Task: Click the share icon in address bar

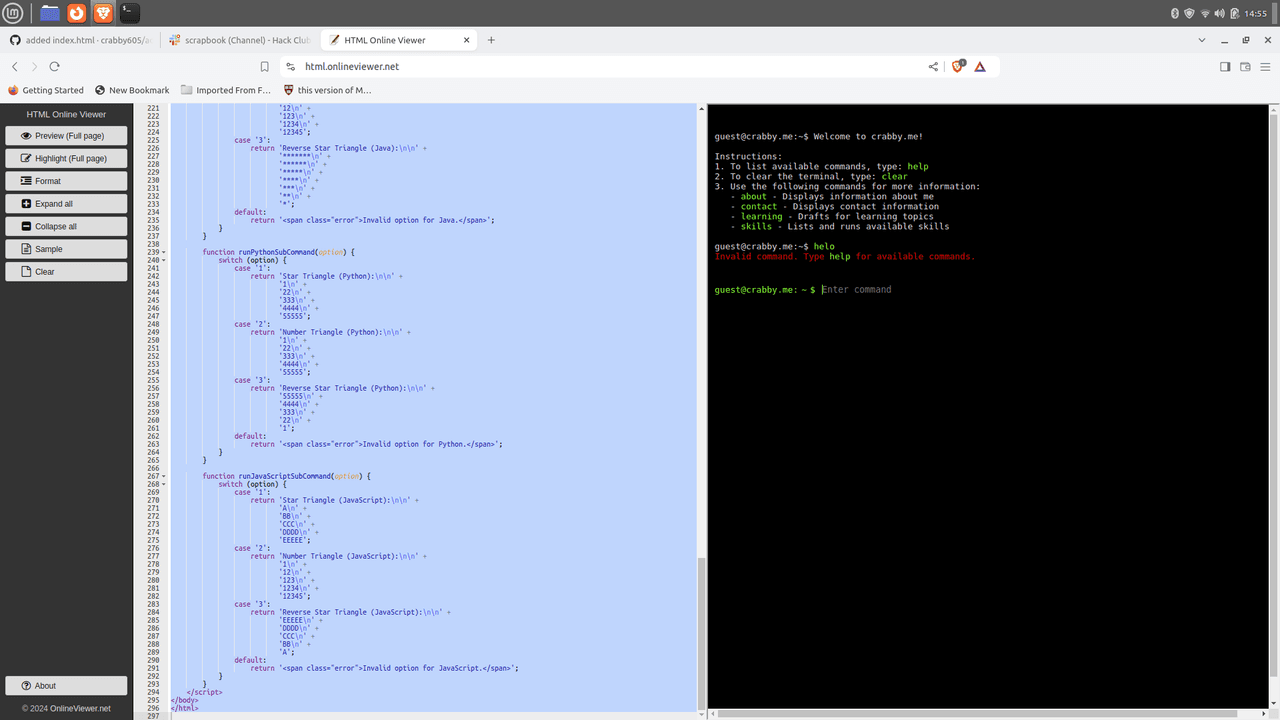Action: click(x=933, y=66)
